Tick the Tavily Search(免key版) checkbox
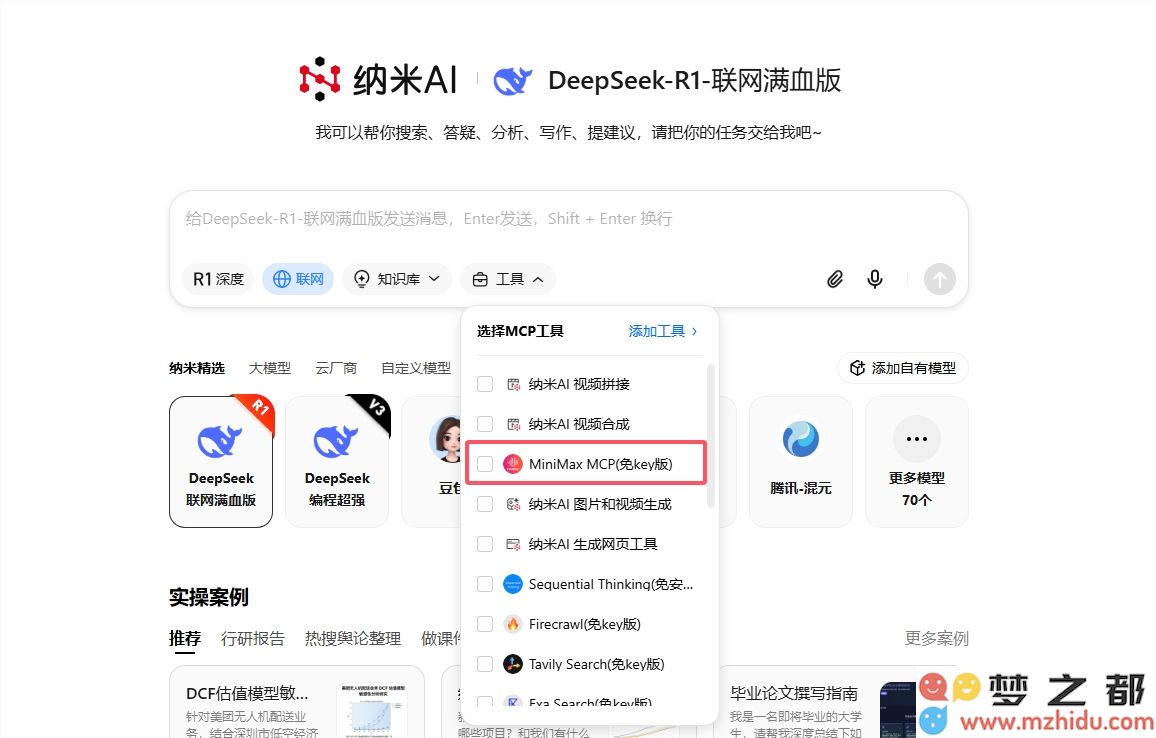The image size is (1156, 738). coord(485,664)
